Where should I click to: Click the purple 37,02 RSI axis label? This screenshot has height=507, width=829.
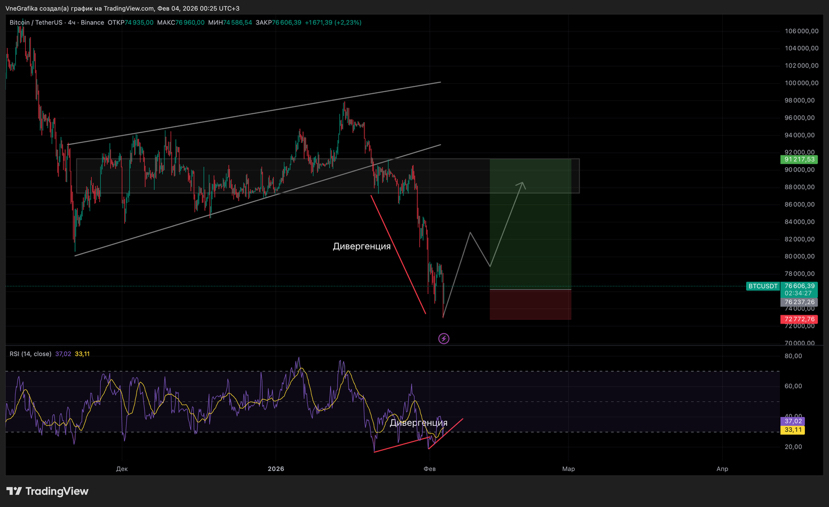coord(793,421)
